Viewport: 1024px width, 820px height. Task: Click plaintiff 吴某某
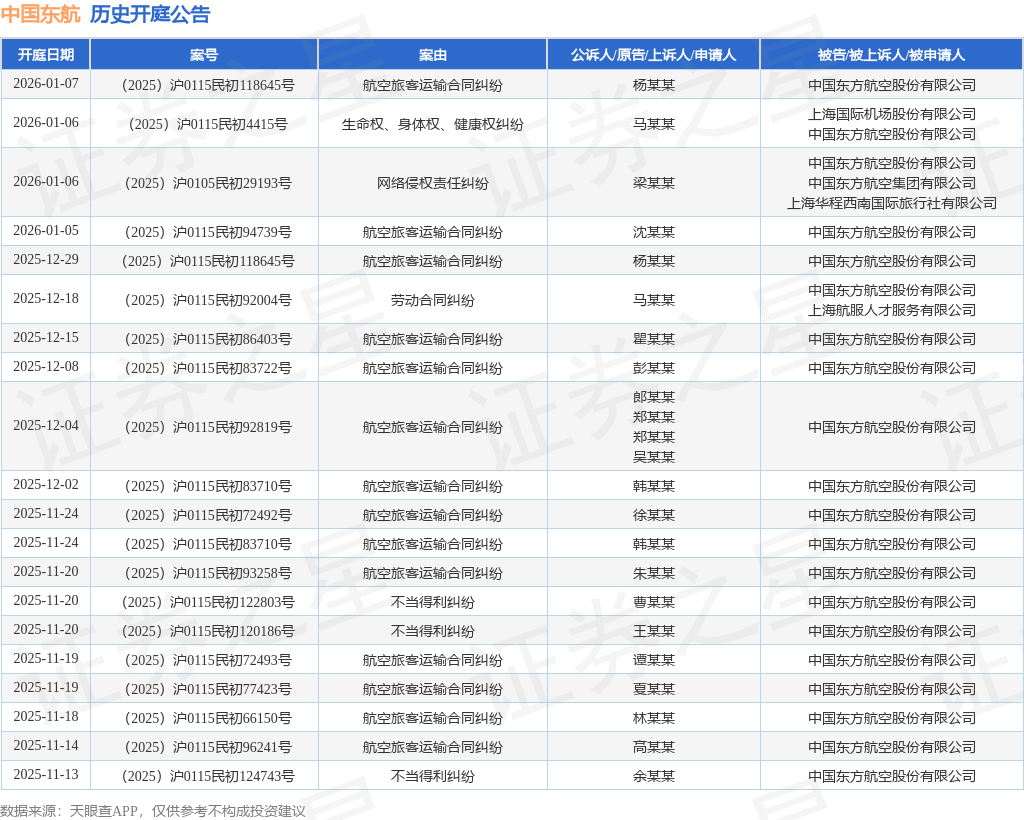point(654,457)
